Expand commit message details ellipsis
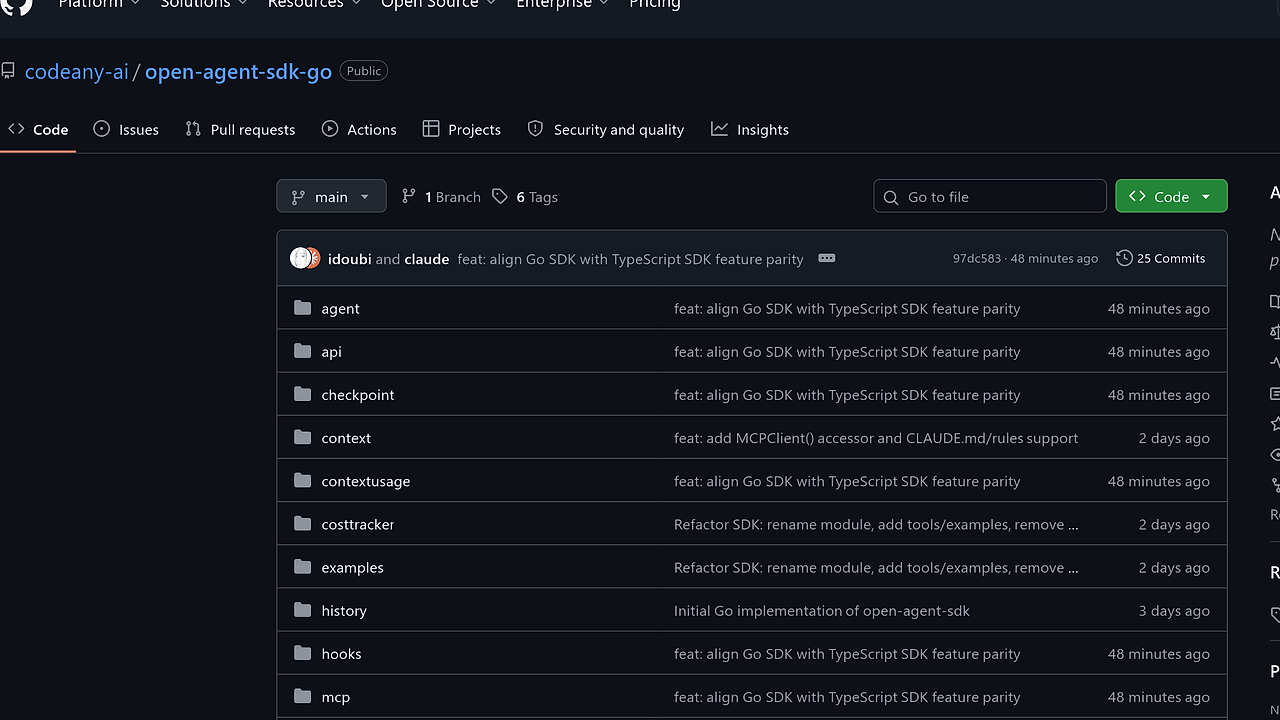Viewport: 1280px width, 720px height. [x=826, y=258]
